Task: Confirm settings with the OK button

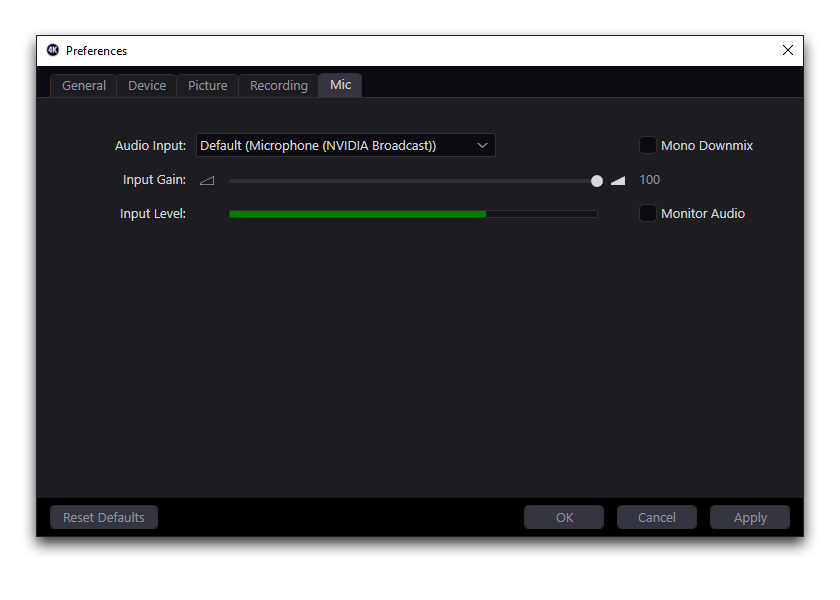Action: (564, 518)
